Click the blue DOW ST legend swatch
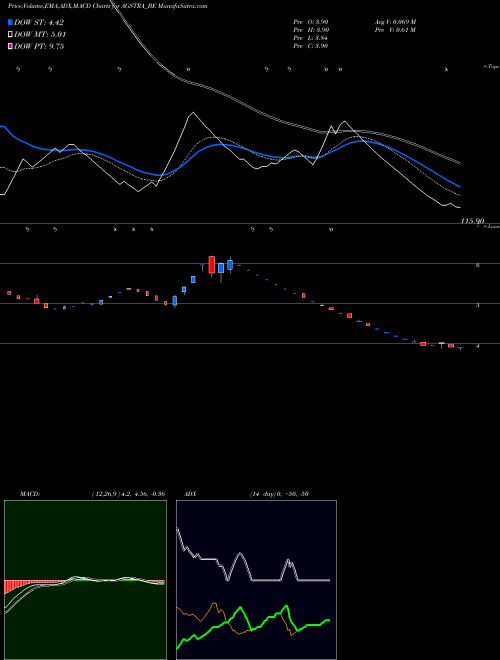Viewport: 500px width, 660px height. point(10,22)
